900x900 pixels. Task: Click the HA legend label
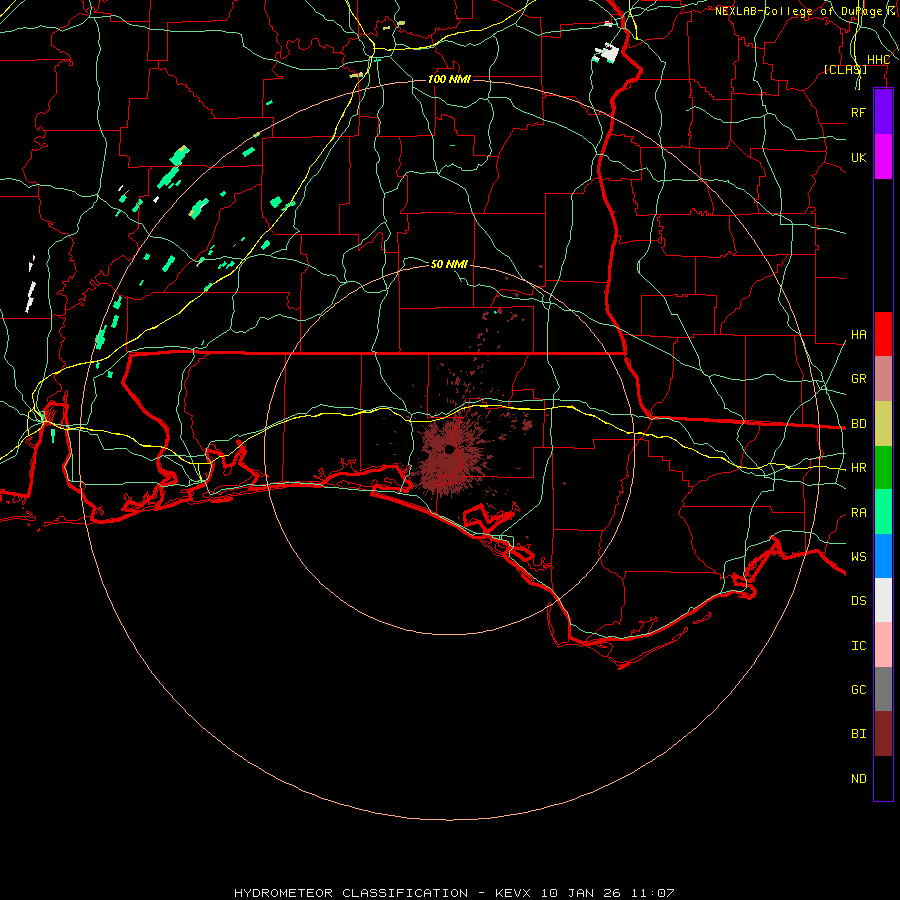tap(859, 335)
